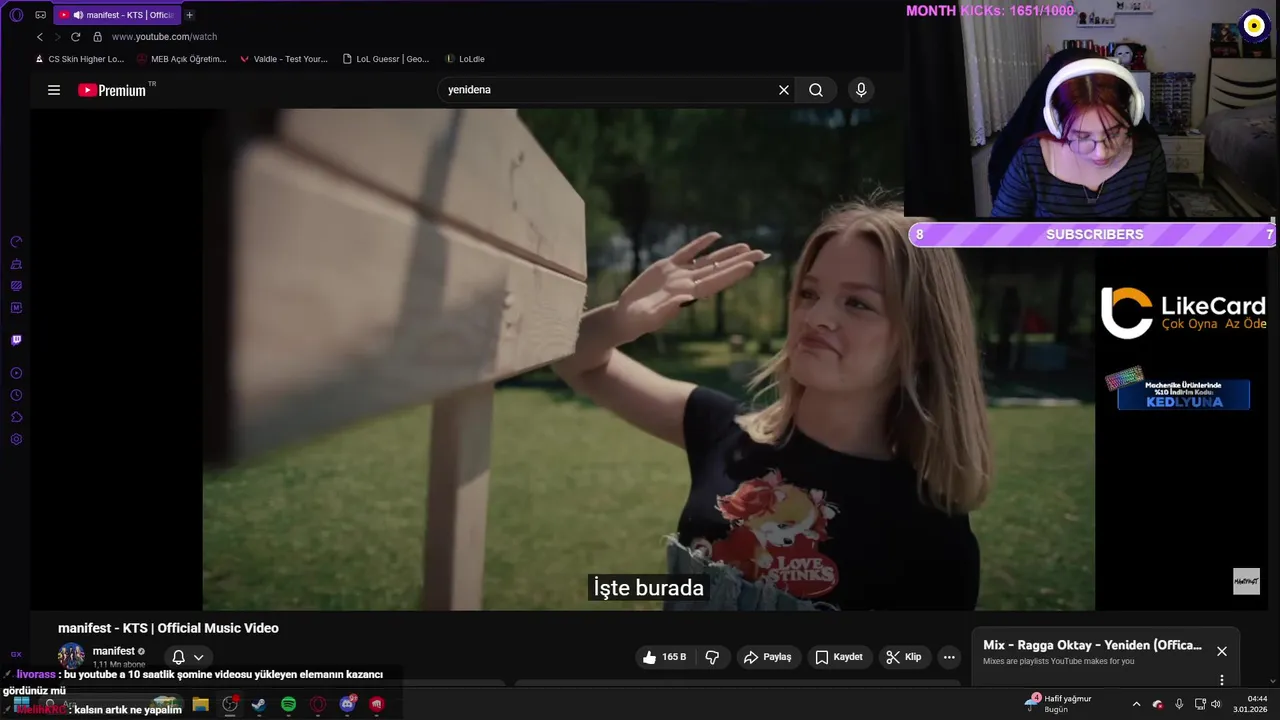Click the site security padlock icon
Image resolution: width=1280 pixels, height=720 pixels.
point(97,37)
